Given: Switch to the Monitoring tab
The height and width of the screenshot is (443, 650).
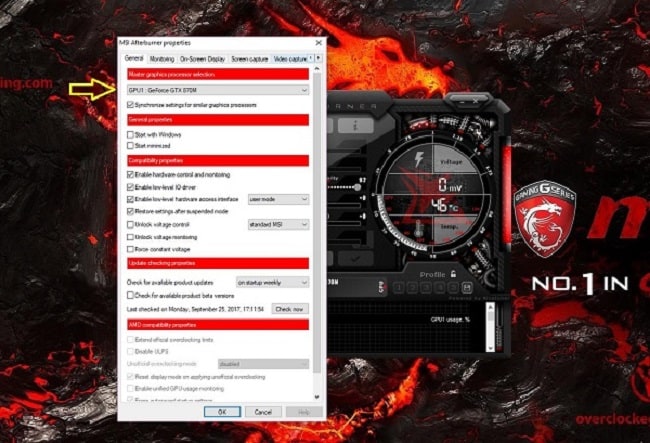Looking at the screenshot, I should (162, 59).
